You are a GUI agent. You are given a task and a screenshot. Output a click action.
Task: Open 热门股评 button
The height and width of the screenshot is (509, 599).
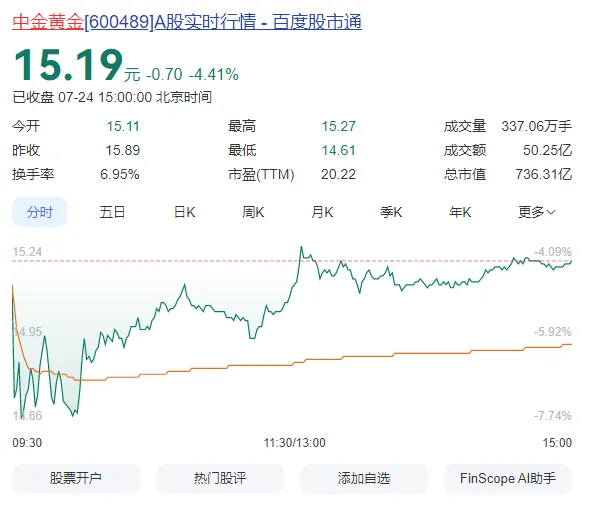pos(220,478)
